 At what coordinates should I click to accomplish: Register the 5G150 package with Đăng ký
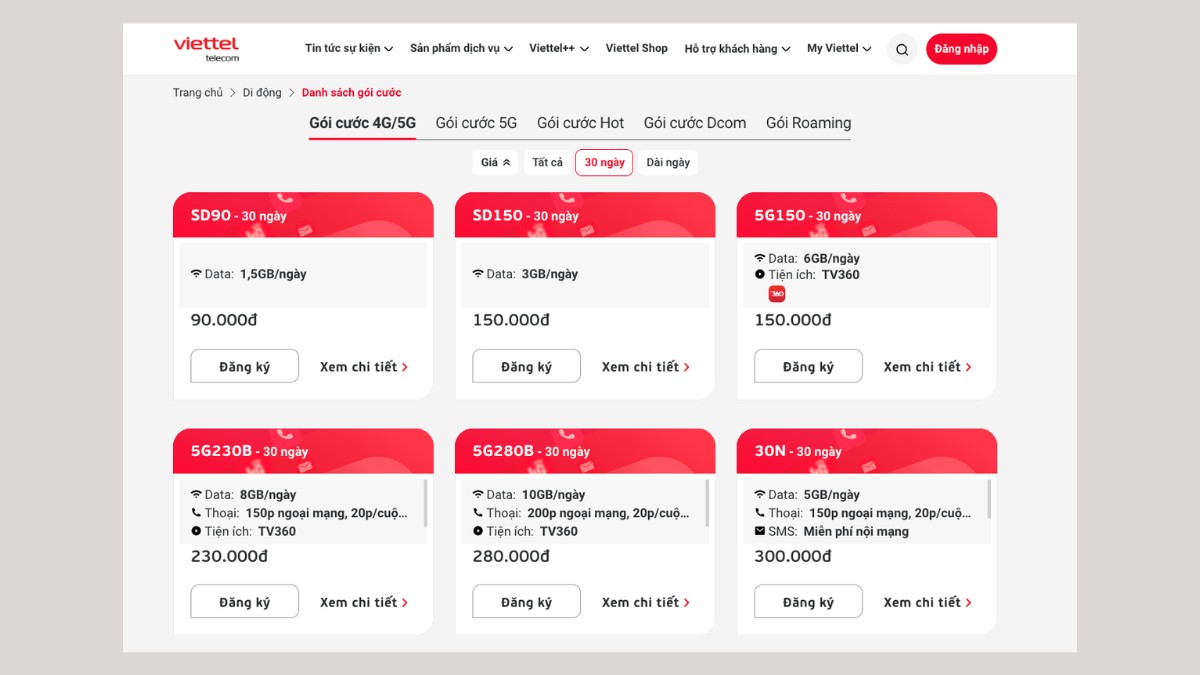click(x=808, y=366)
